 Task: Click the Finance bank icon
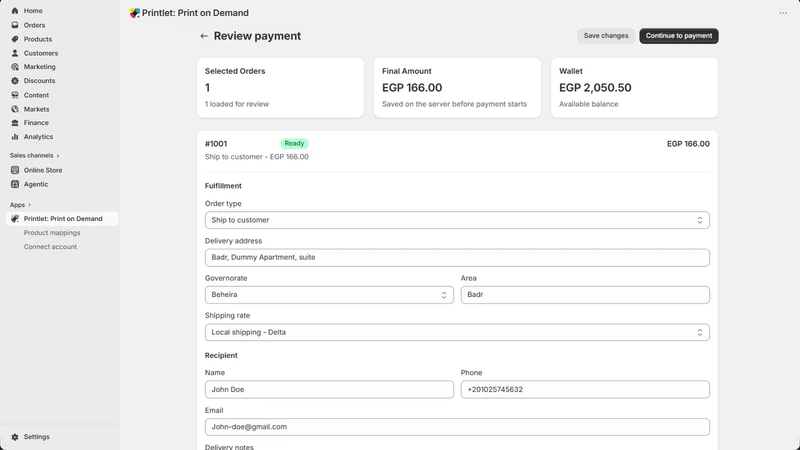click(15, 123)
